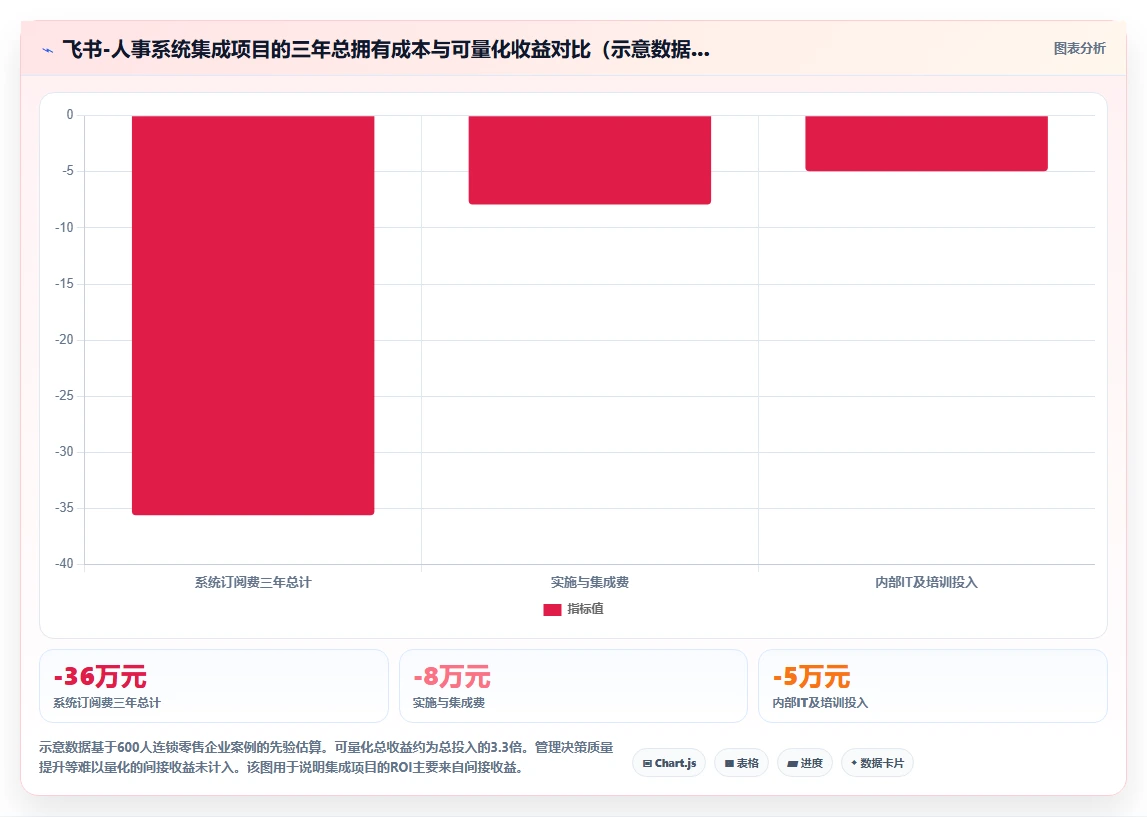Screen dimensions: 1147x817
Task: Click the 数据卡片 tag button
Action: pyautogui.click(x=877, y=763)
